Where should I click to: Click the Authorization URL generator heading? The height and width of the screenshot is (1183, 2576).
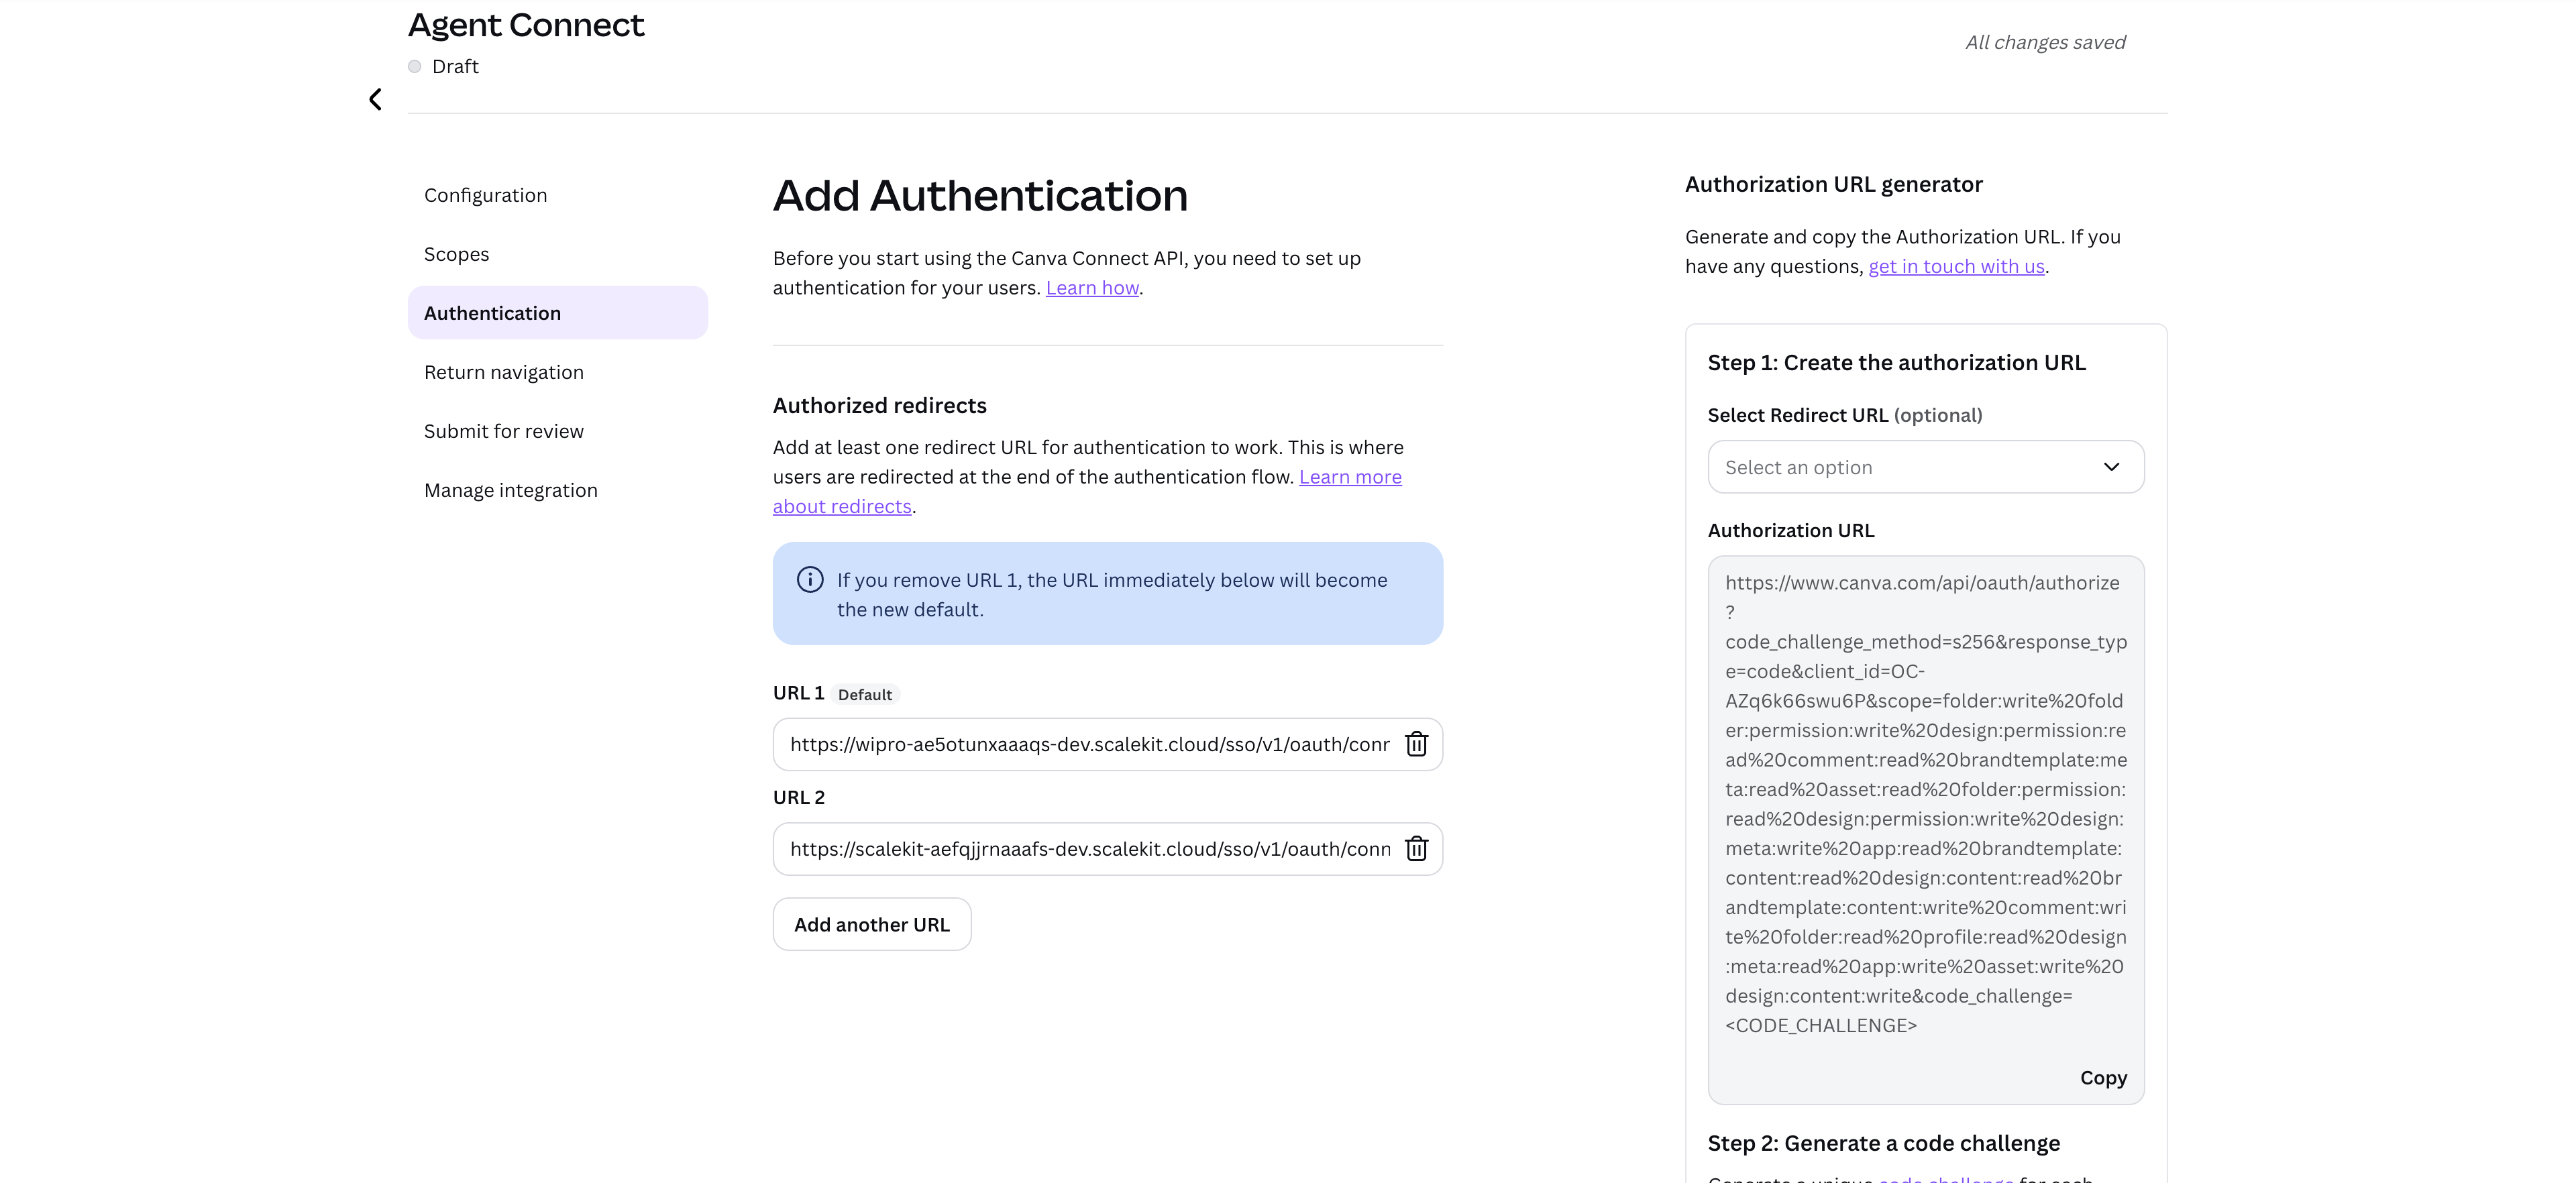point(1833,184)
